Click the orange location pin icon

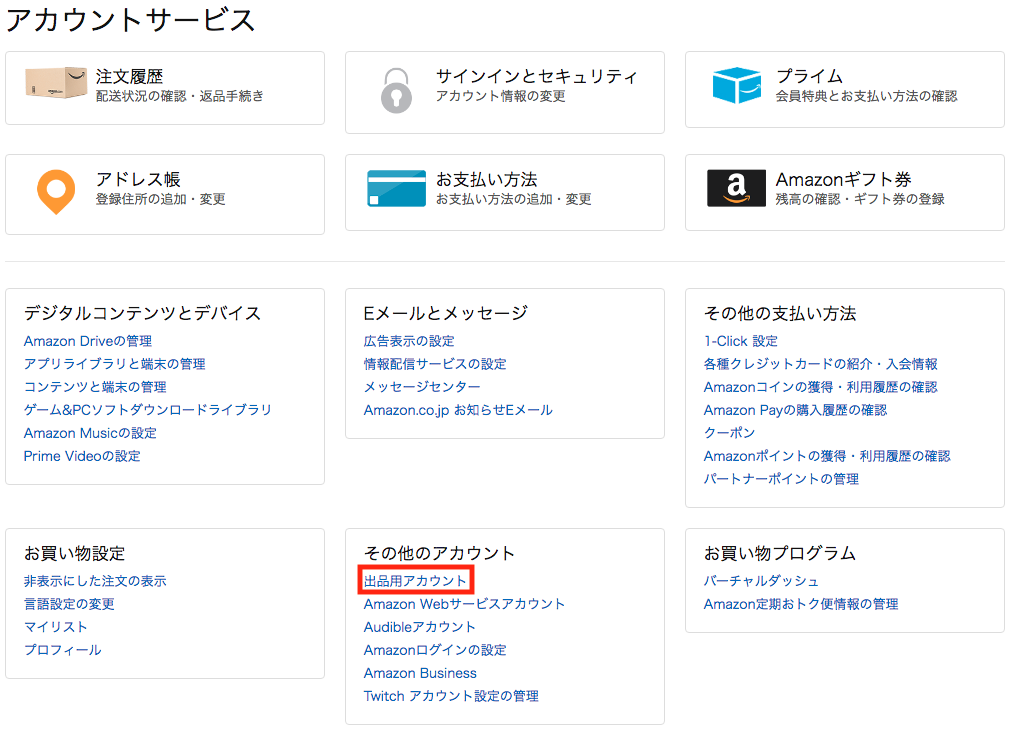tap(56, 192)
